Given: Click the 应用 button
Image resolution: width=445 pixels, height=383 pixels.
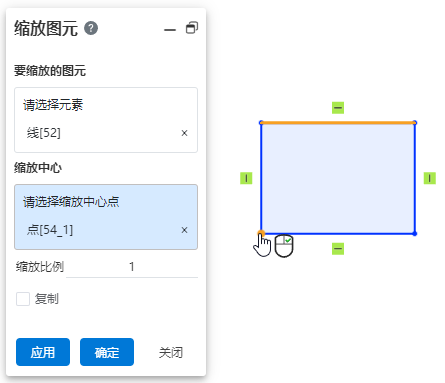Looking at the screenshot, I should tap(43, 352).
